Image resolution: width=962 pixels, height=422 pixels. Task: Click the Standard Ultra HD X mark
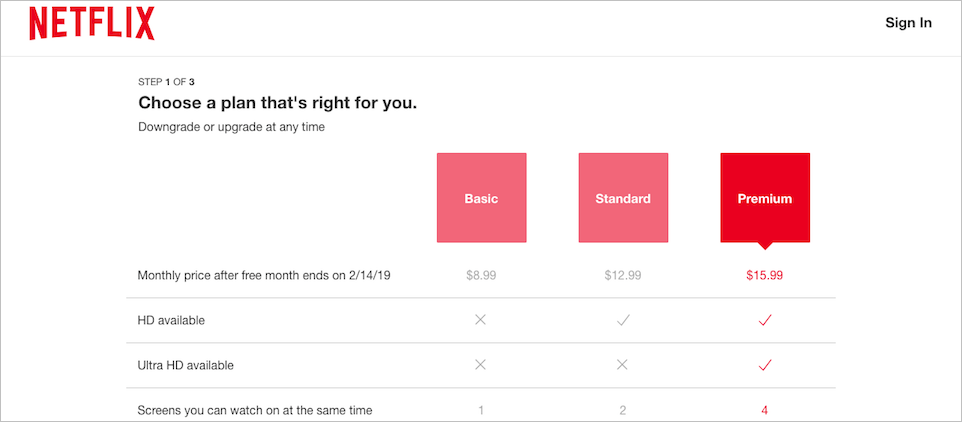coord(623,365)
